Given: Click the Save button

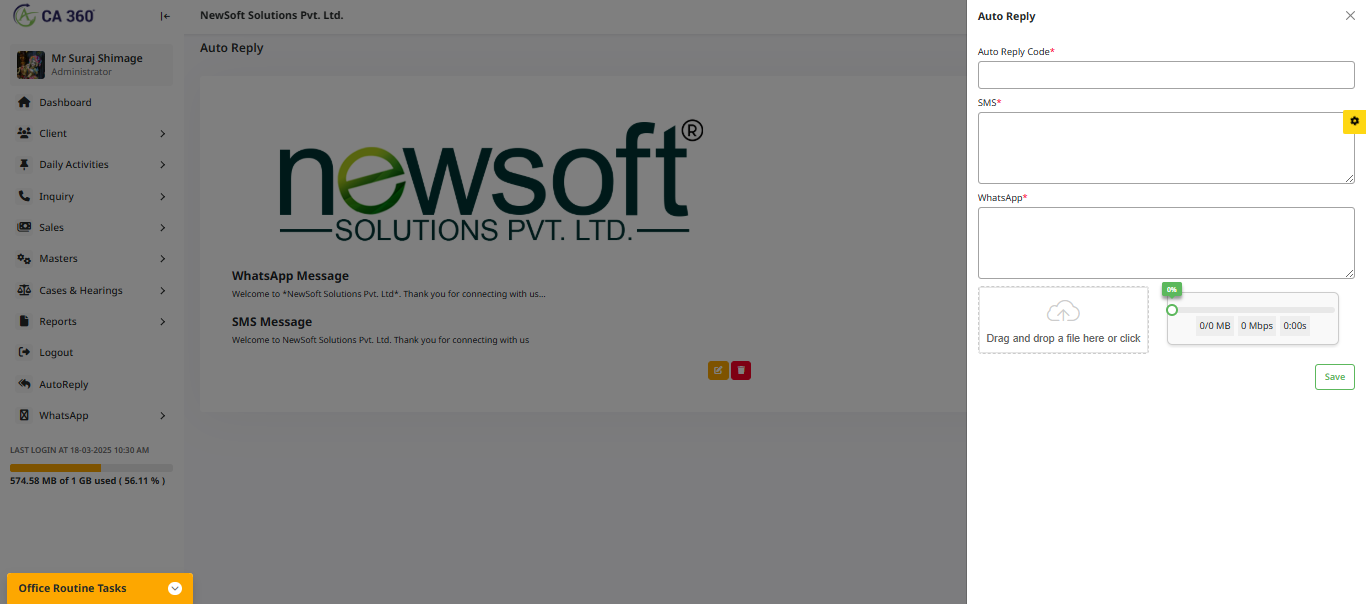Looking at the screenshot, I should (x=1335, y=377).
